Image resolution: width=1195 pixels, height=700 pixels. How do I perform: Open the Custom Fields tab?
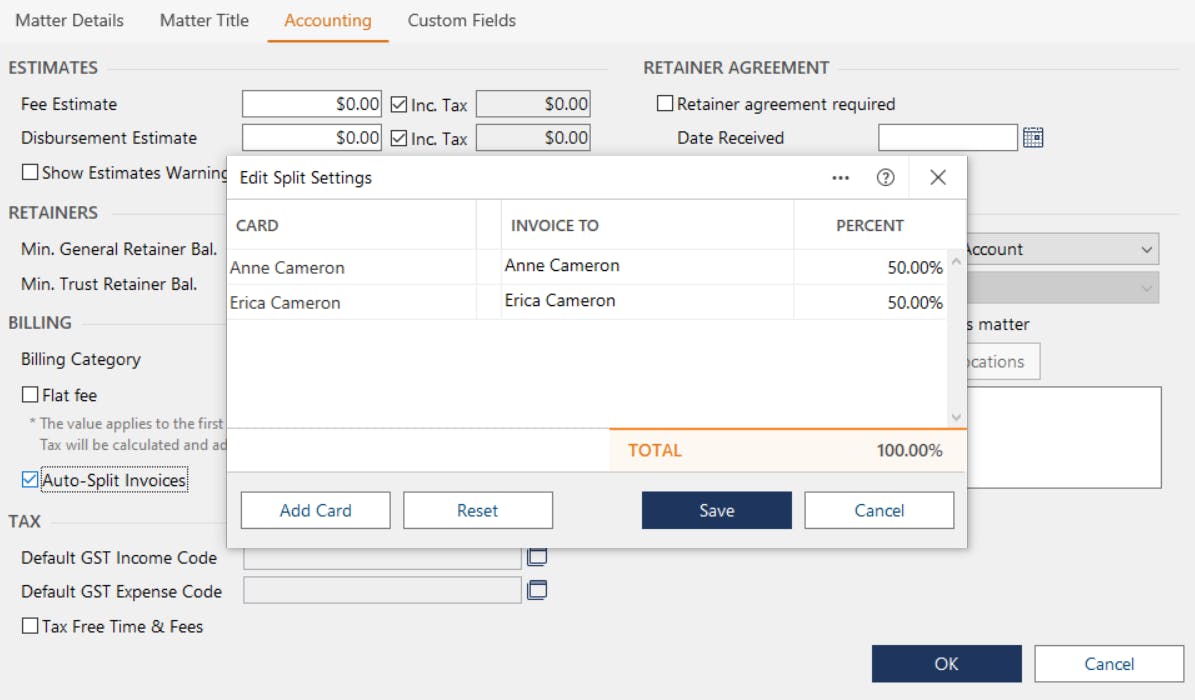tap(462, 20)
